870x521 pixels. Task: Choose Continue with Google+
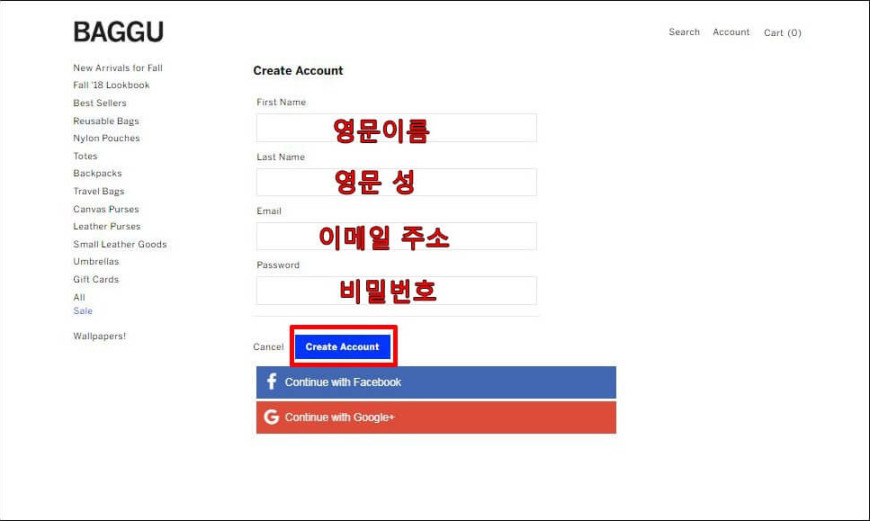(x=436, y=417)
